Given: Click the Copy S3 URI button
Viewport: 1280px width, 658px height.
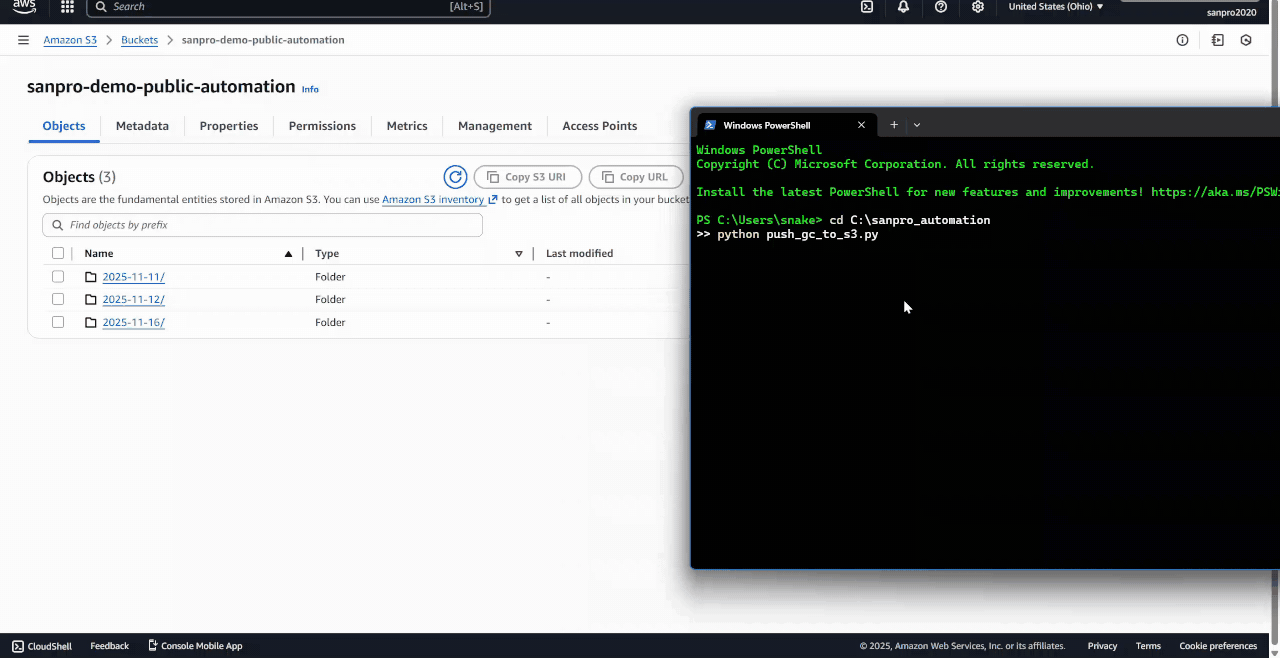Looking at the screenshot, I should [527, 176].
